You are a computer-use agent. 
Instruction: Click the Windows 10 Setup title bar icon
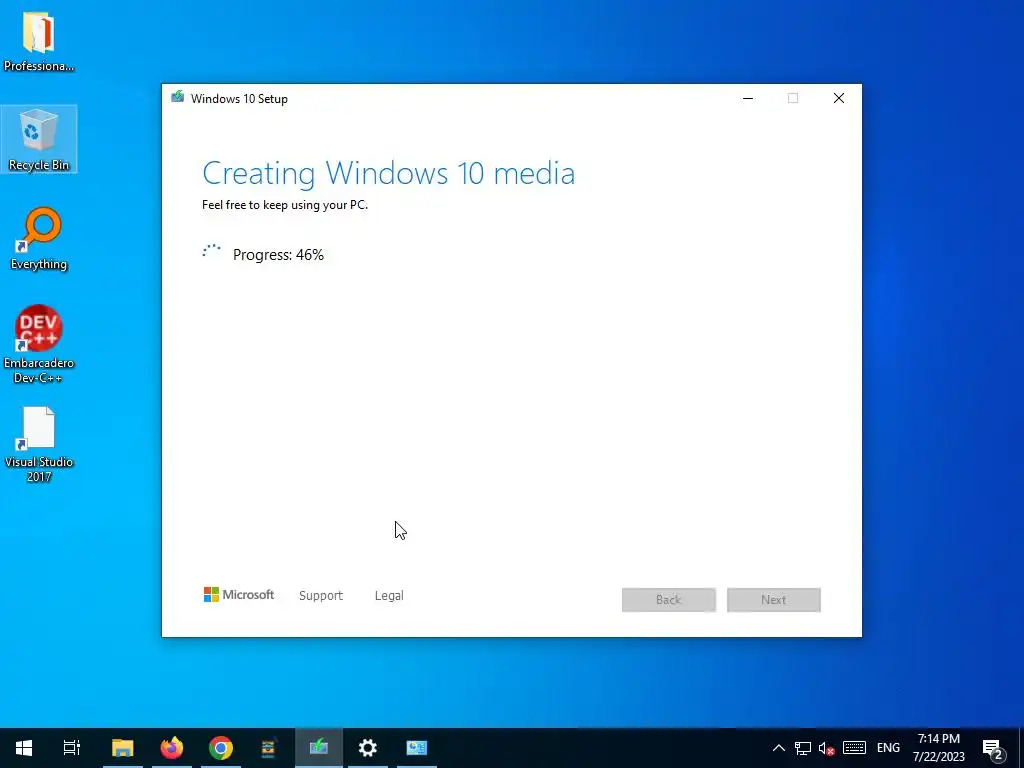(178, 98)
